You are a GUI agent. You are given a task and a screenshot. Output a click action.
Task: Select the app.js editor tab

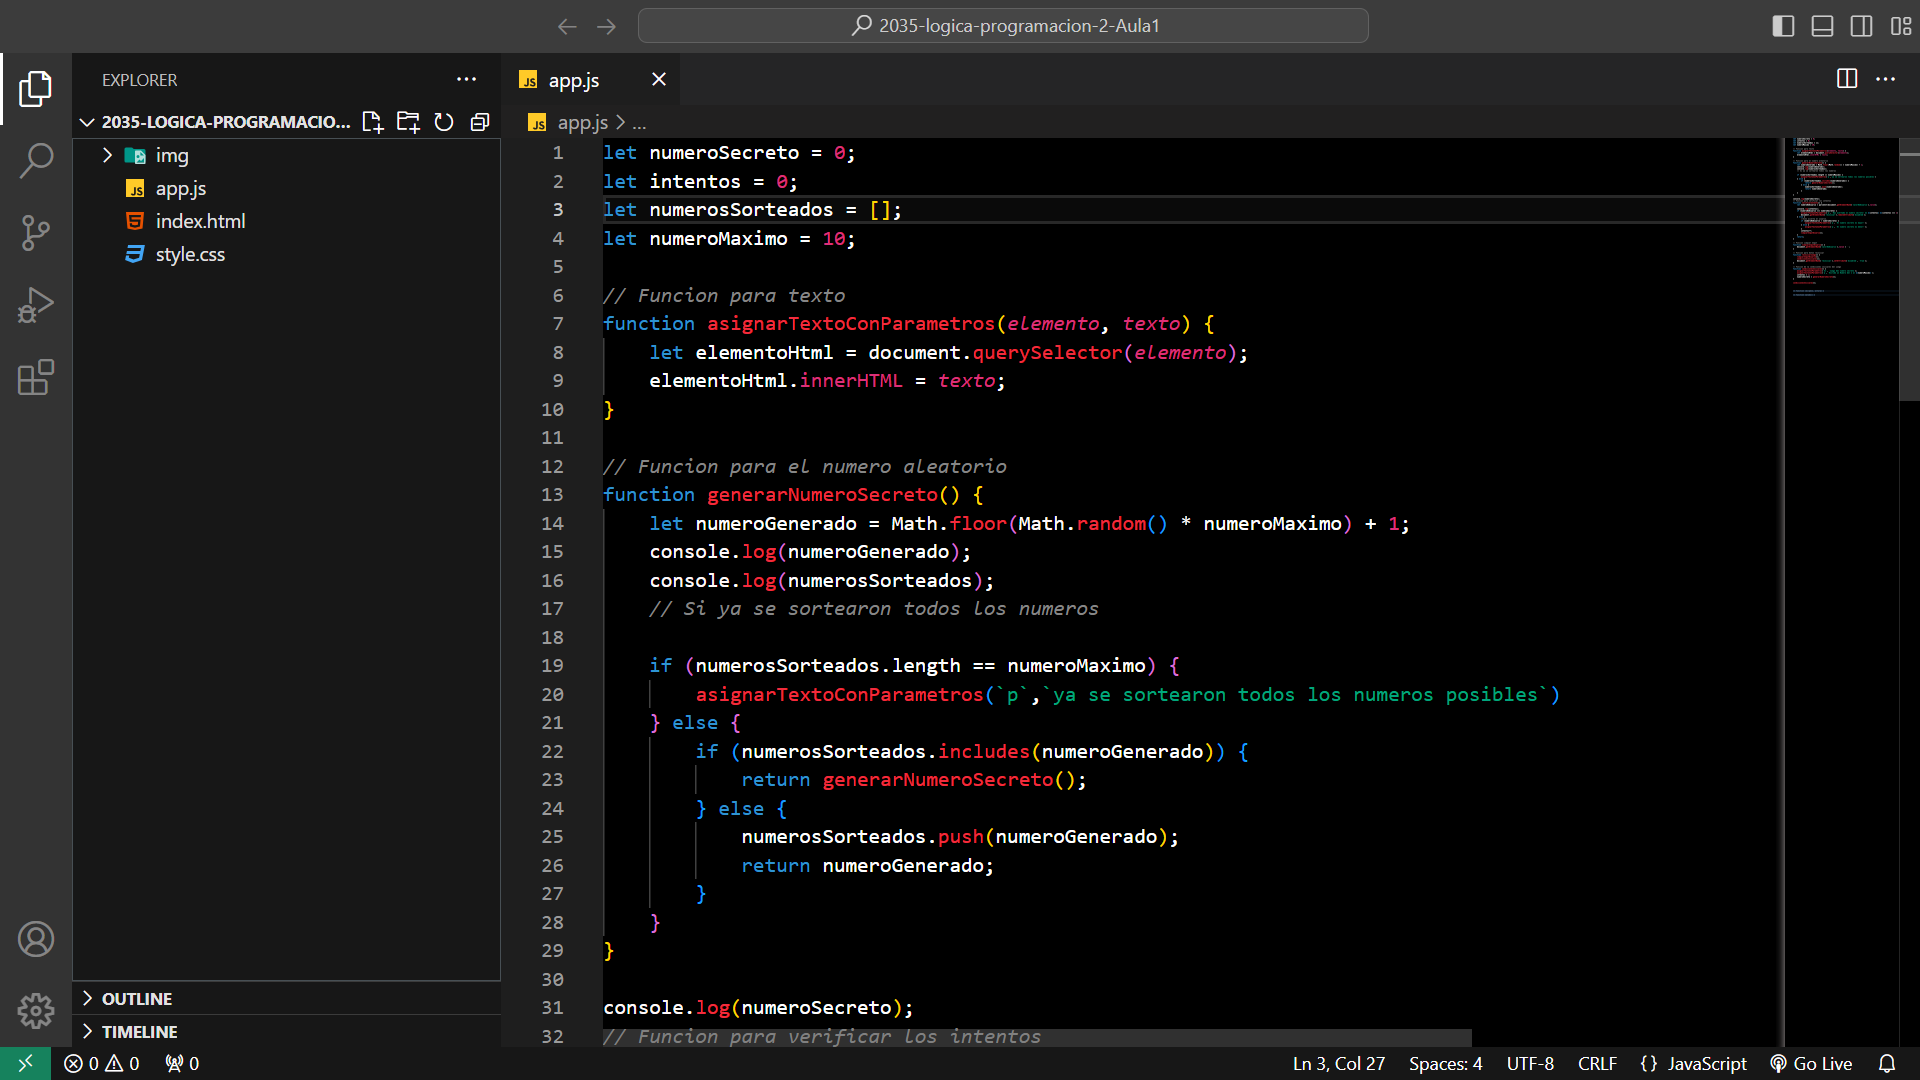pos(573,80)
